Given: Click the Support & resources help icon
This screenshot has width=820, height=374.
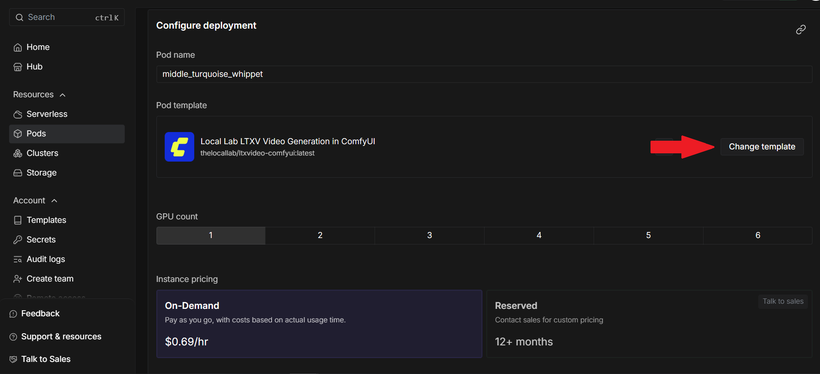Looking at the screenshot, I should pos(13,337).
